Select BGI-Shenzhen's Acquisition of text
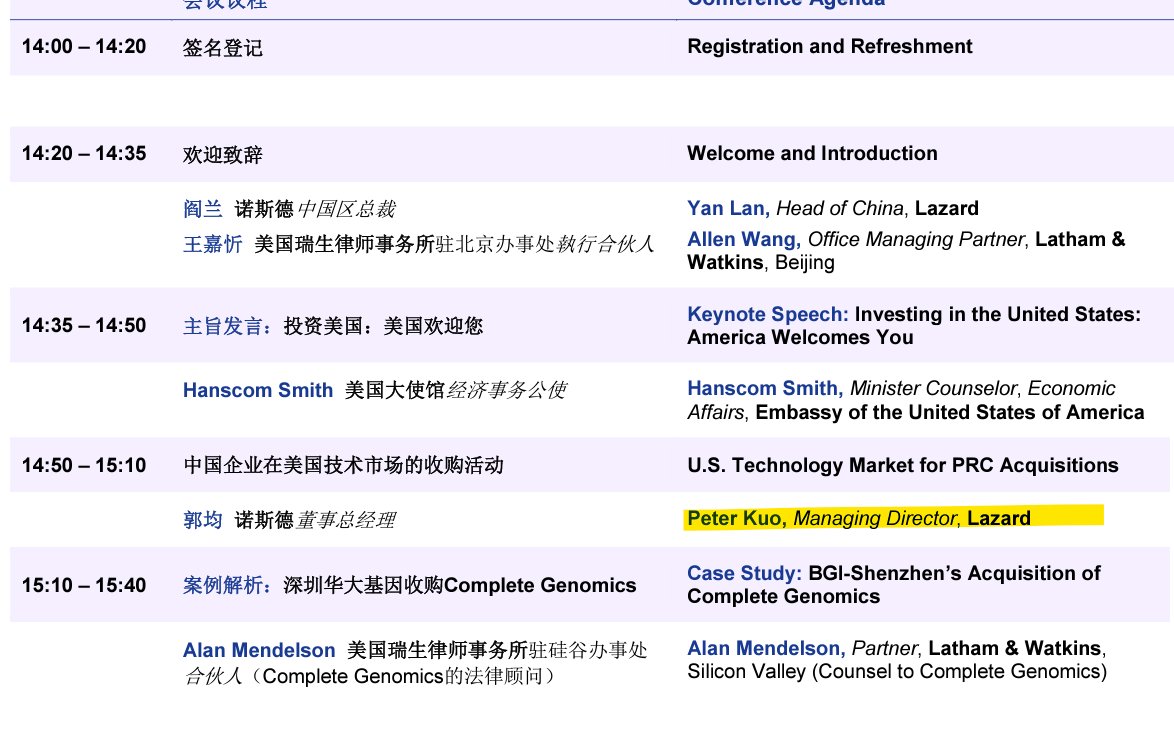This screenshot has height=736, width=1174. point(955,574)
